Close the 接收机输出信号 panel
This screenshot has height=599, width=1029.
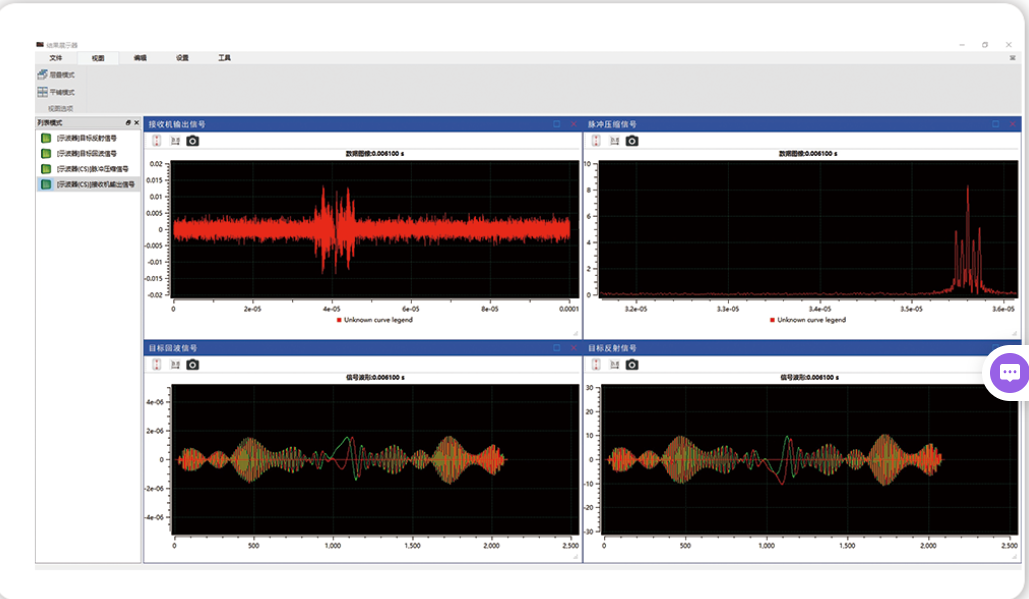574,124
